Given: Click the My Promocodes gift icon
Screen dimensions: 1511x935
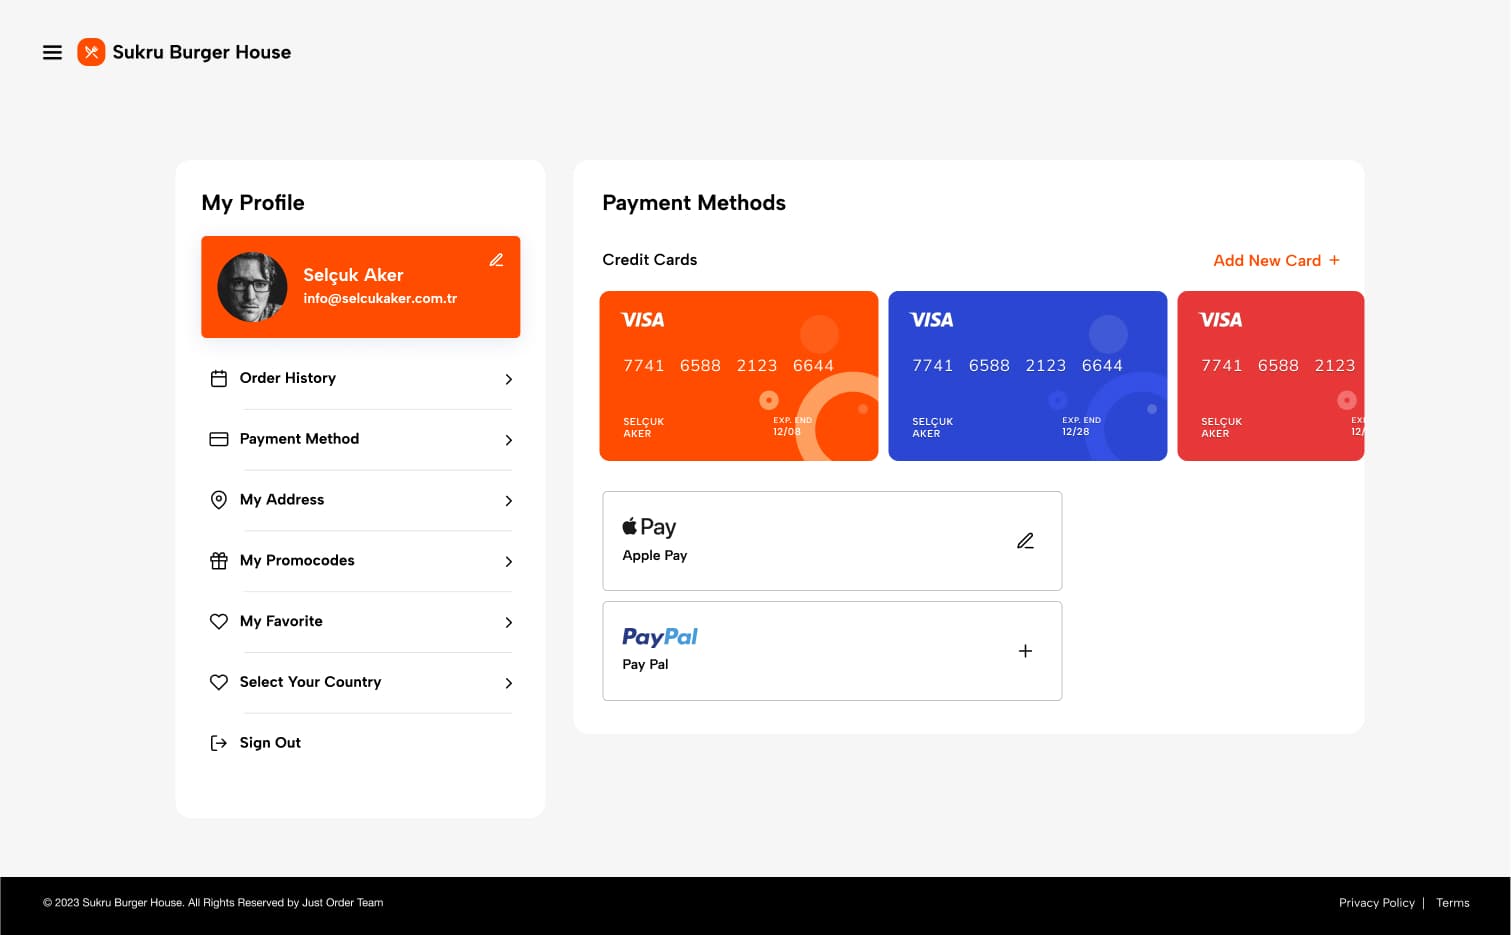Looking at the screenshot, I should click(219, 561).
